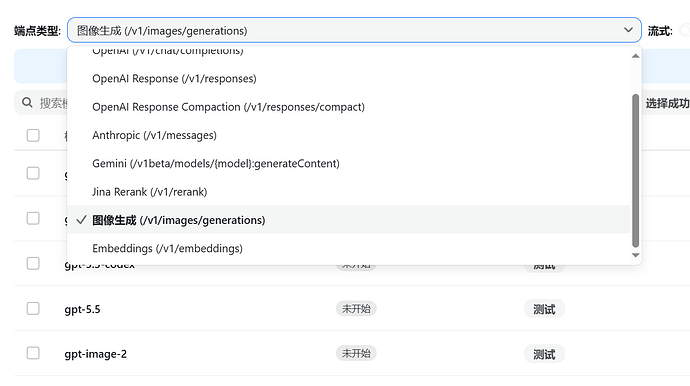This screenshot has height=386, width=690.
Task: Check the checkbox in the second model row below the header
Action: coord(33,218)
